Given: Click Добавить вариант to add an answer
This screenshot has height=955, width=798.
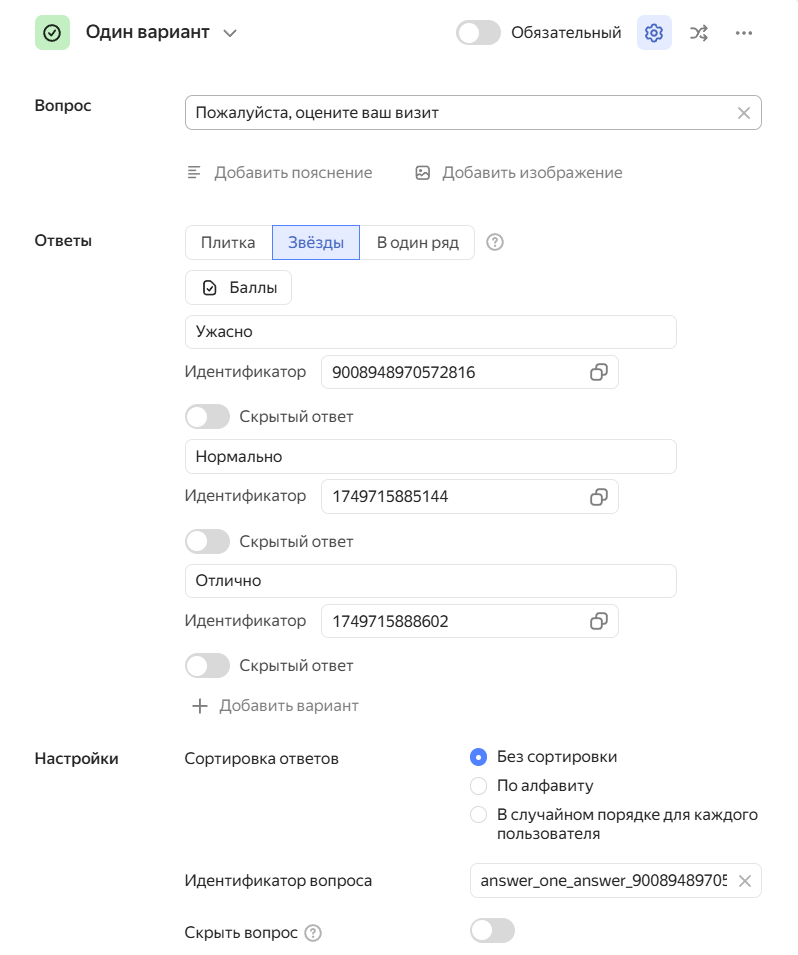Looking at the screenshot, I should tap(275, 706).
